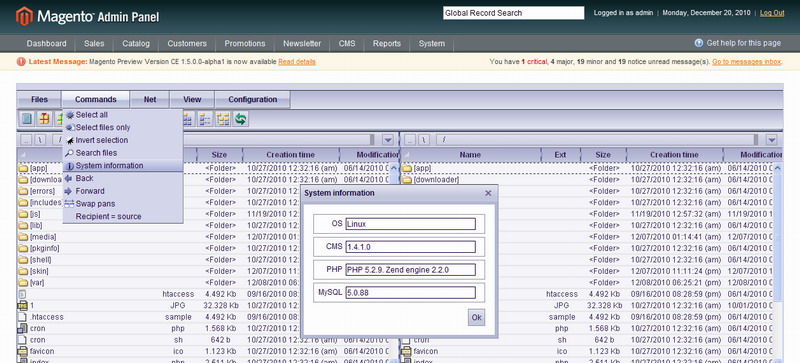The image size is (800, 363).
Task: Choose Recipient = source menu entry
Action: (122, 216)
